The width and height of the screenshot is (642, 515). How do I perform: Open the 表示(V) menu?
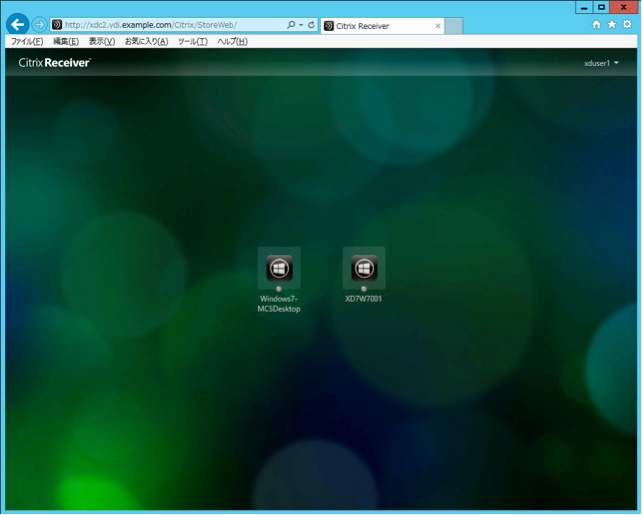click(102, 41)
